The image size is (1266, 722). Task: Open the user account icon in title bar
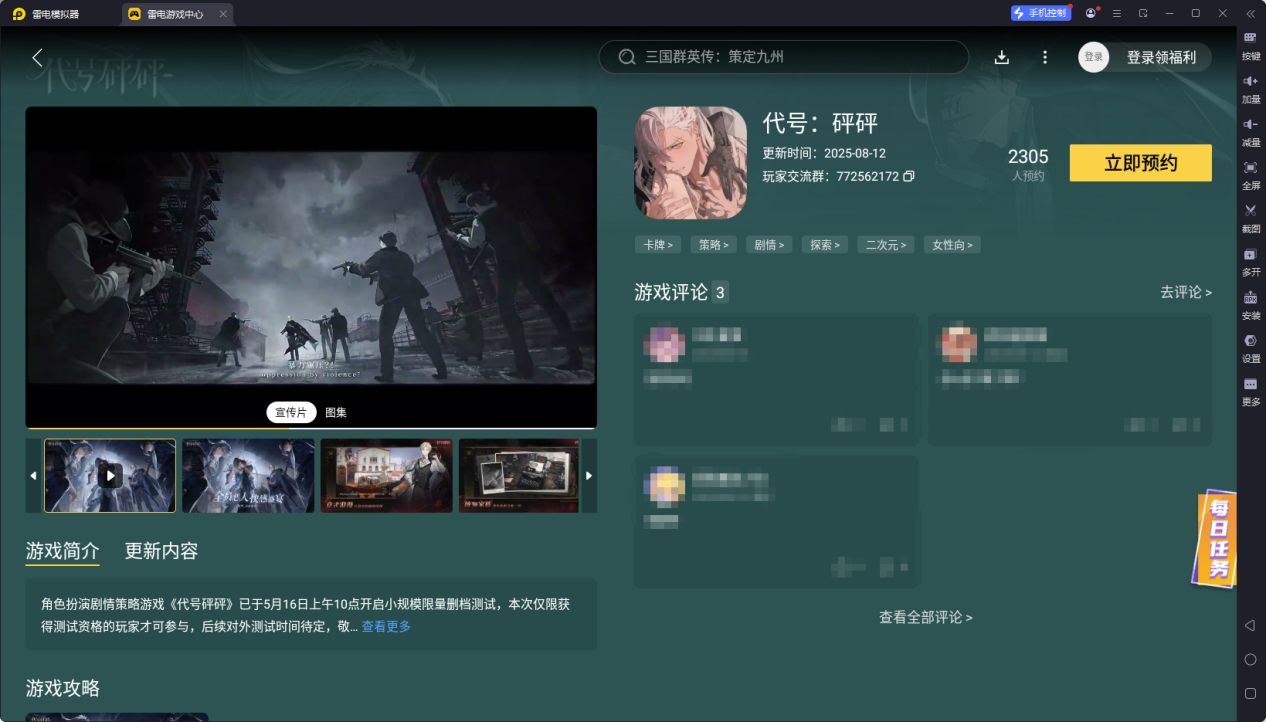pyautogui.click(x=1091, y=13)
